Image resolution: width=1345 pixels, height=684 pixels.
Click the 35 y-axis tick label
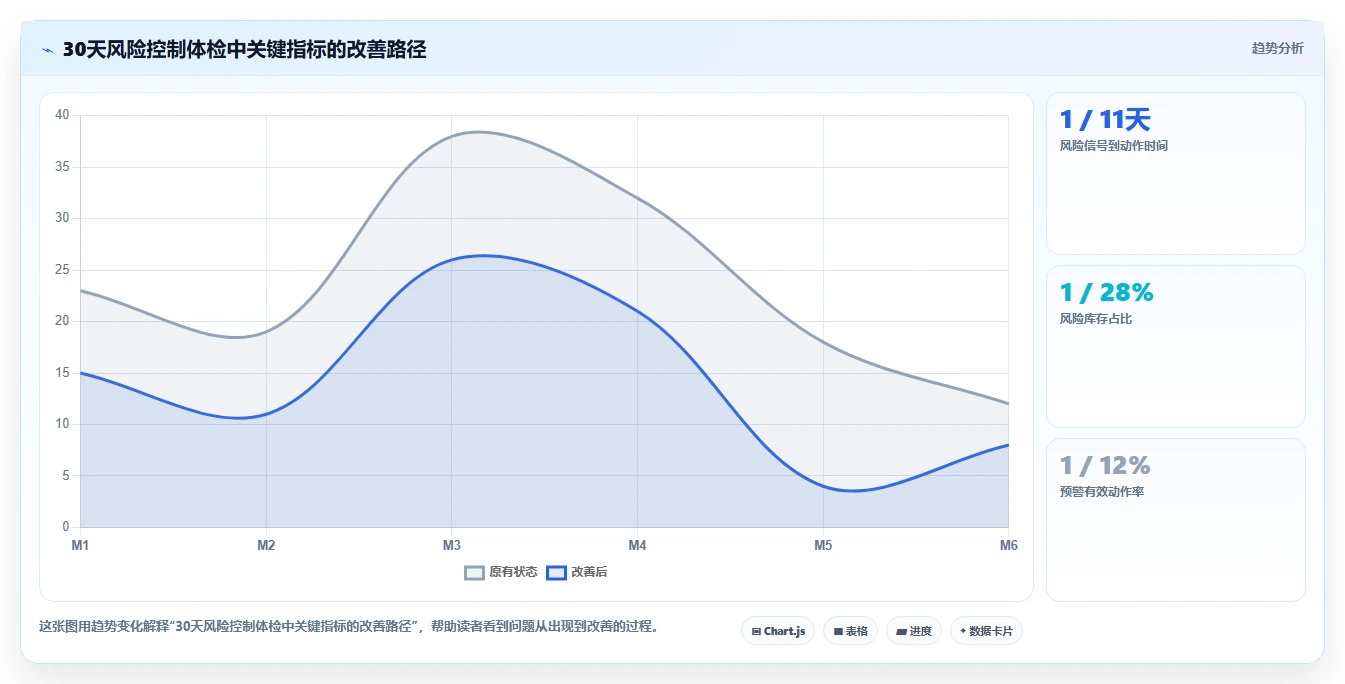click(x=62, y=166)
